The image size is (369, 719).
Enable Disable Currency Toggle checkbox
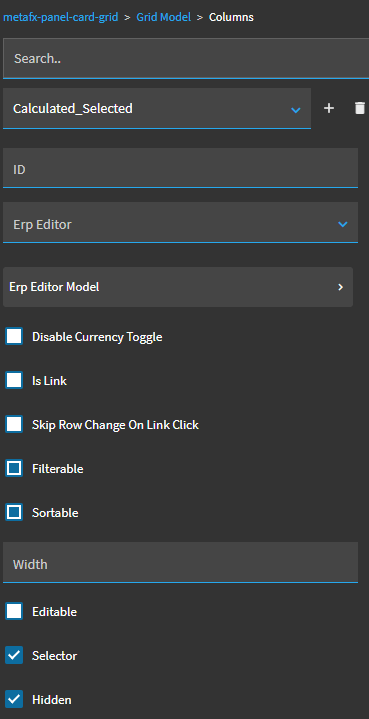click(14, 337)
